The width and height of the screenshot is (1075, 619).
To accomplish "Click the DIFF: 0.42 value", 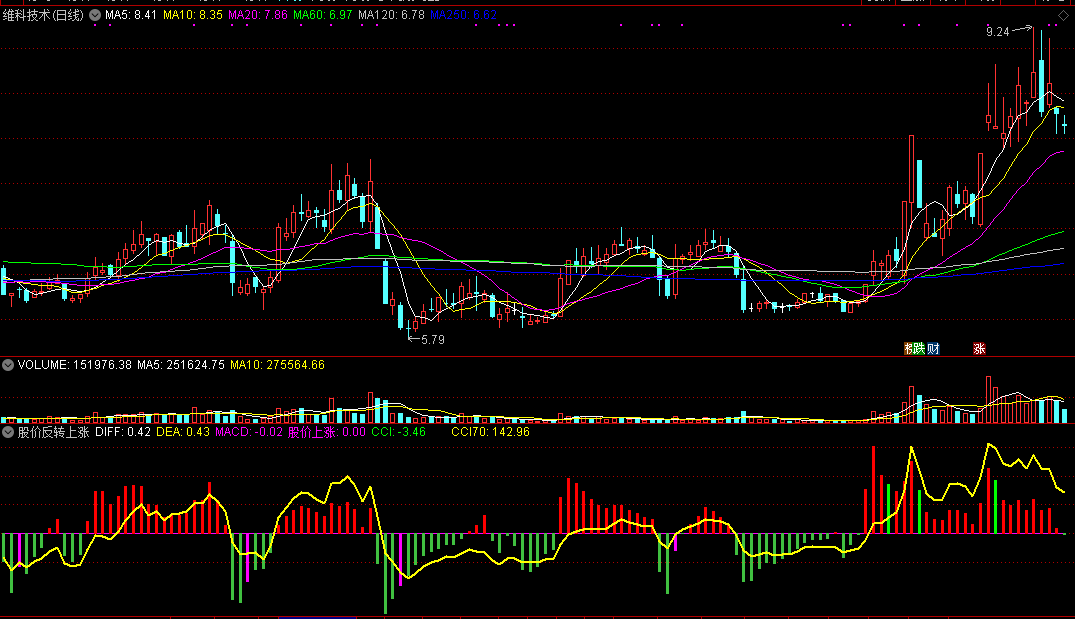I will point(123,432).
